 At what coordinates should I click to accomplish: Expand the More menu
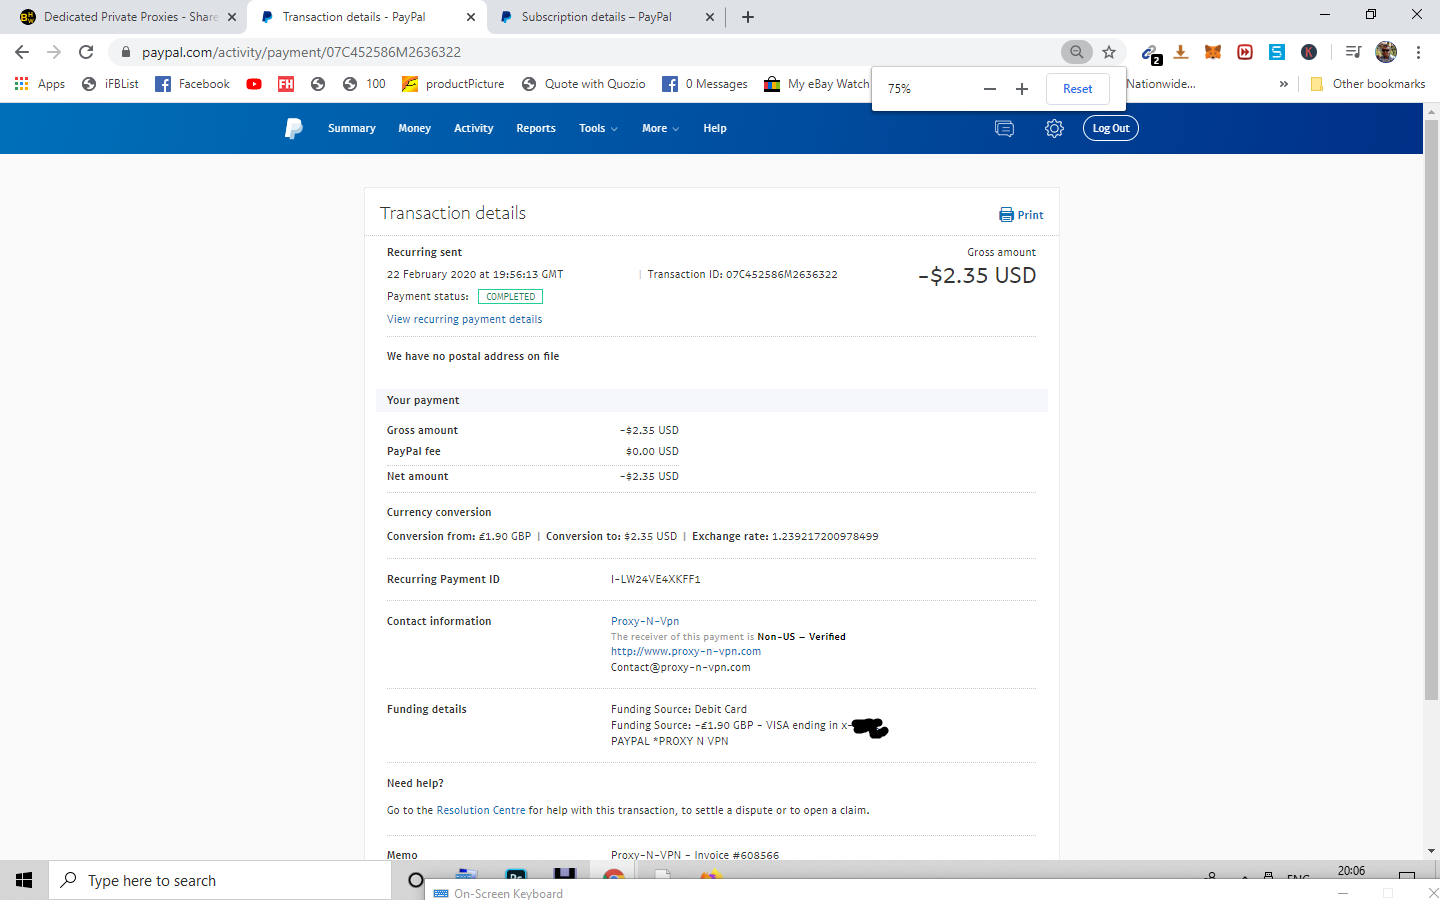660,128
